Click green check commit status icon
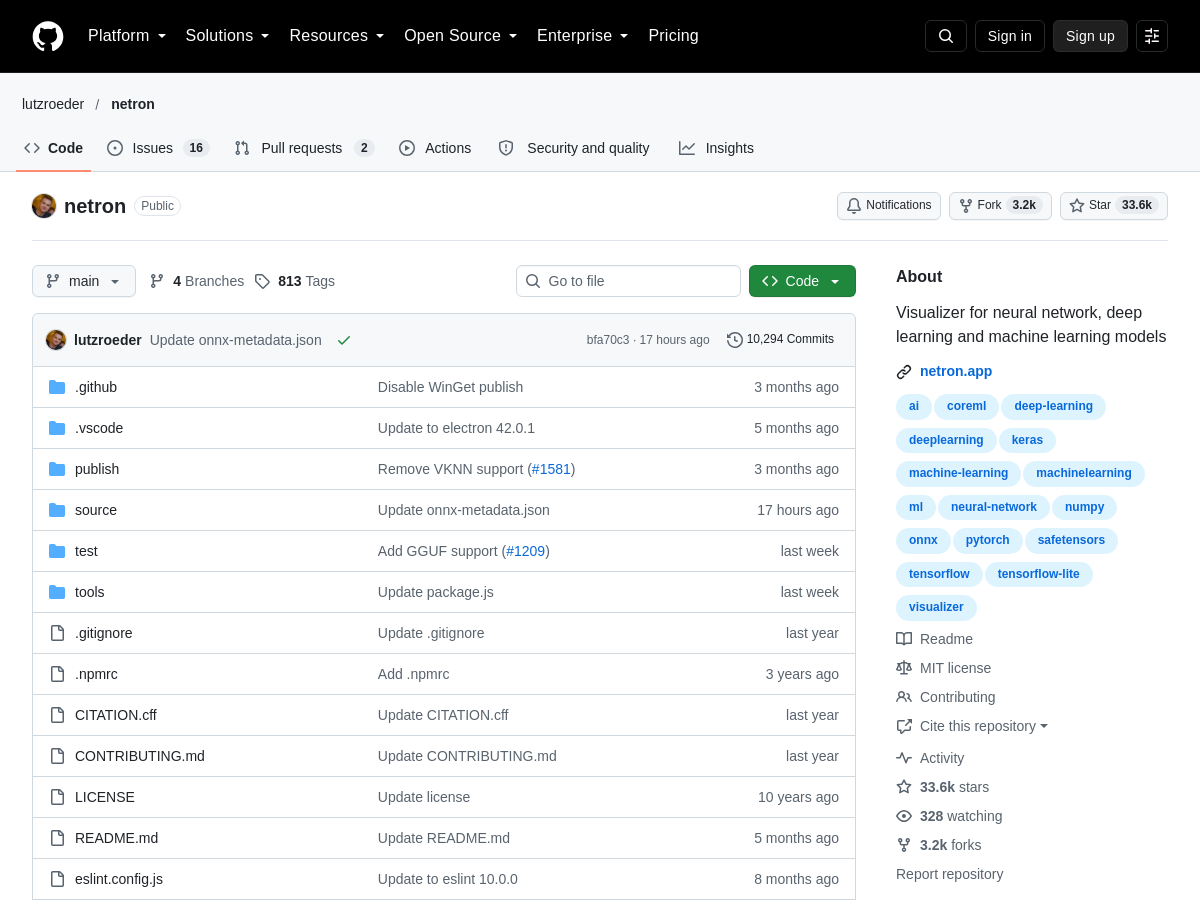The width and height of the screenshot is (1200, 900). click(x=344, y=340)
